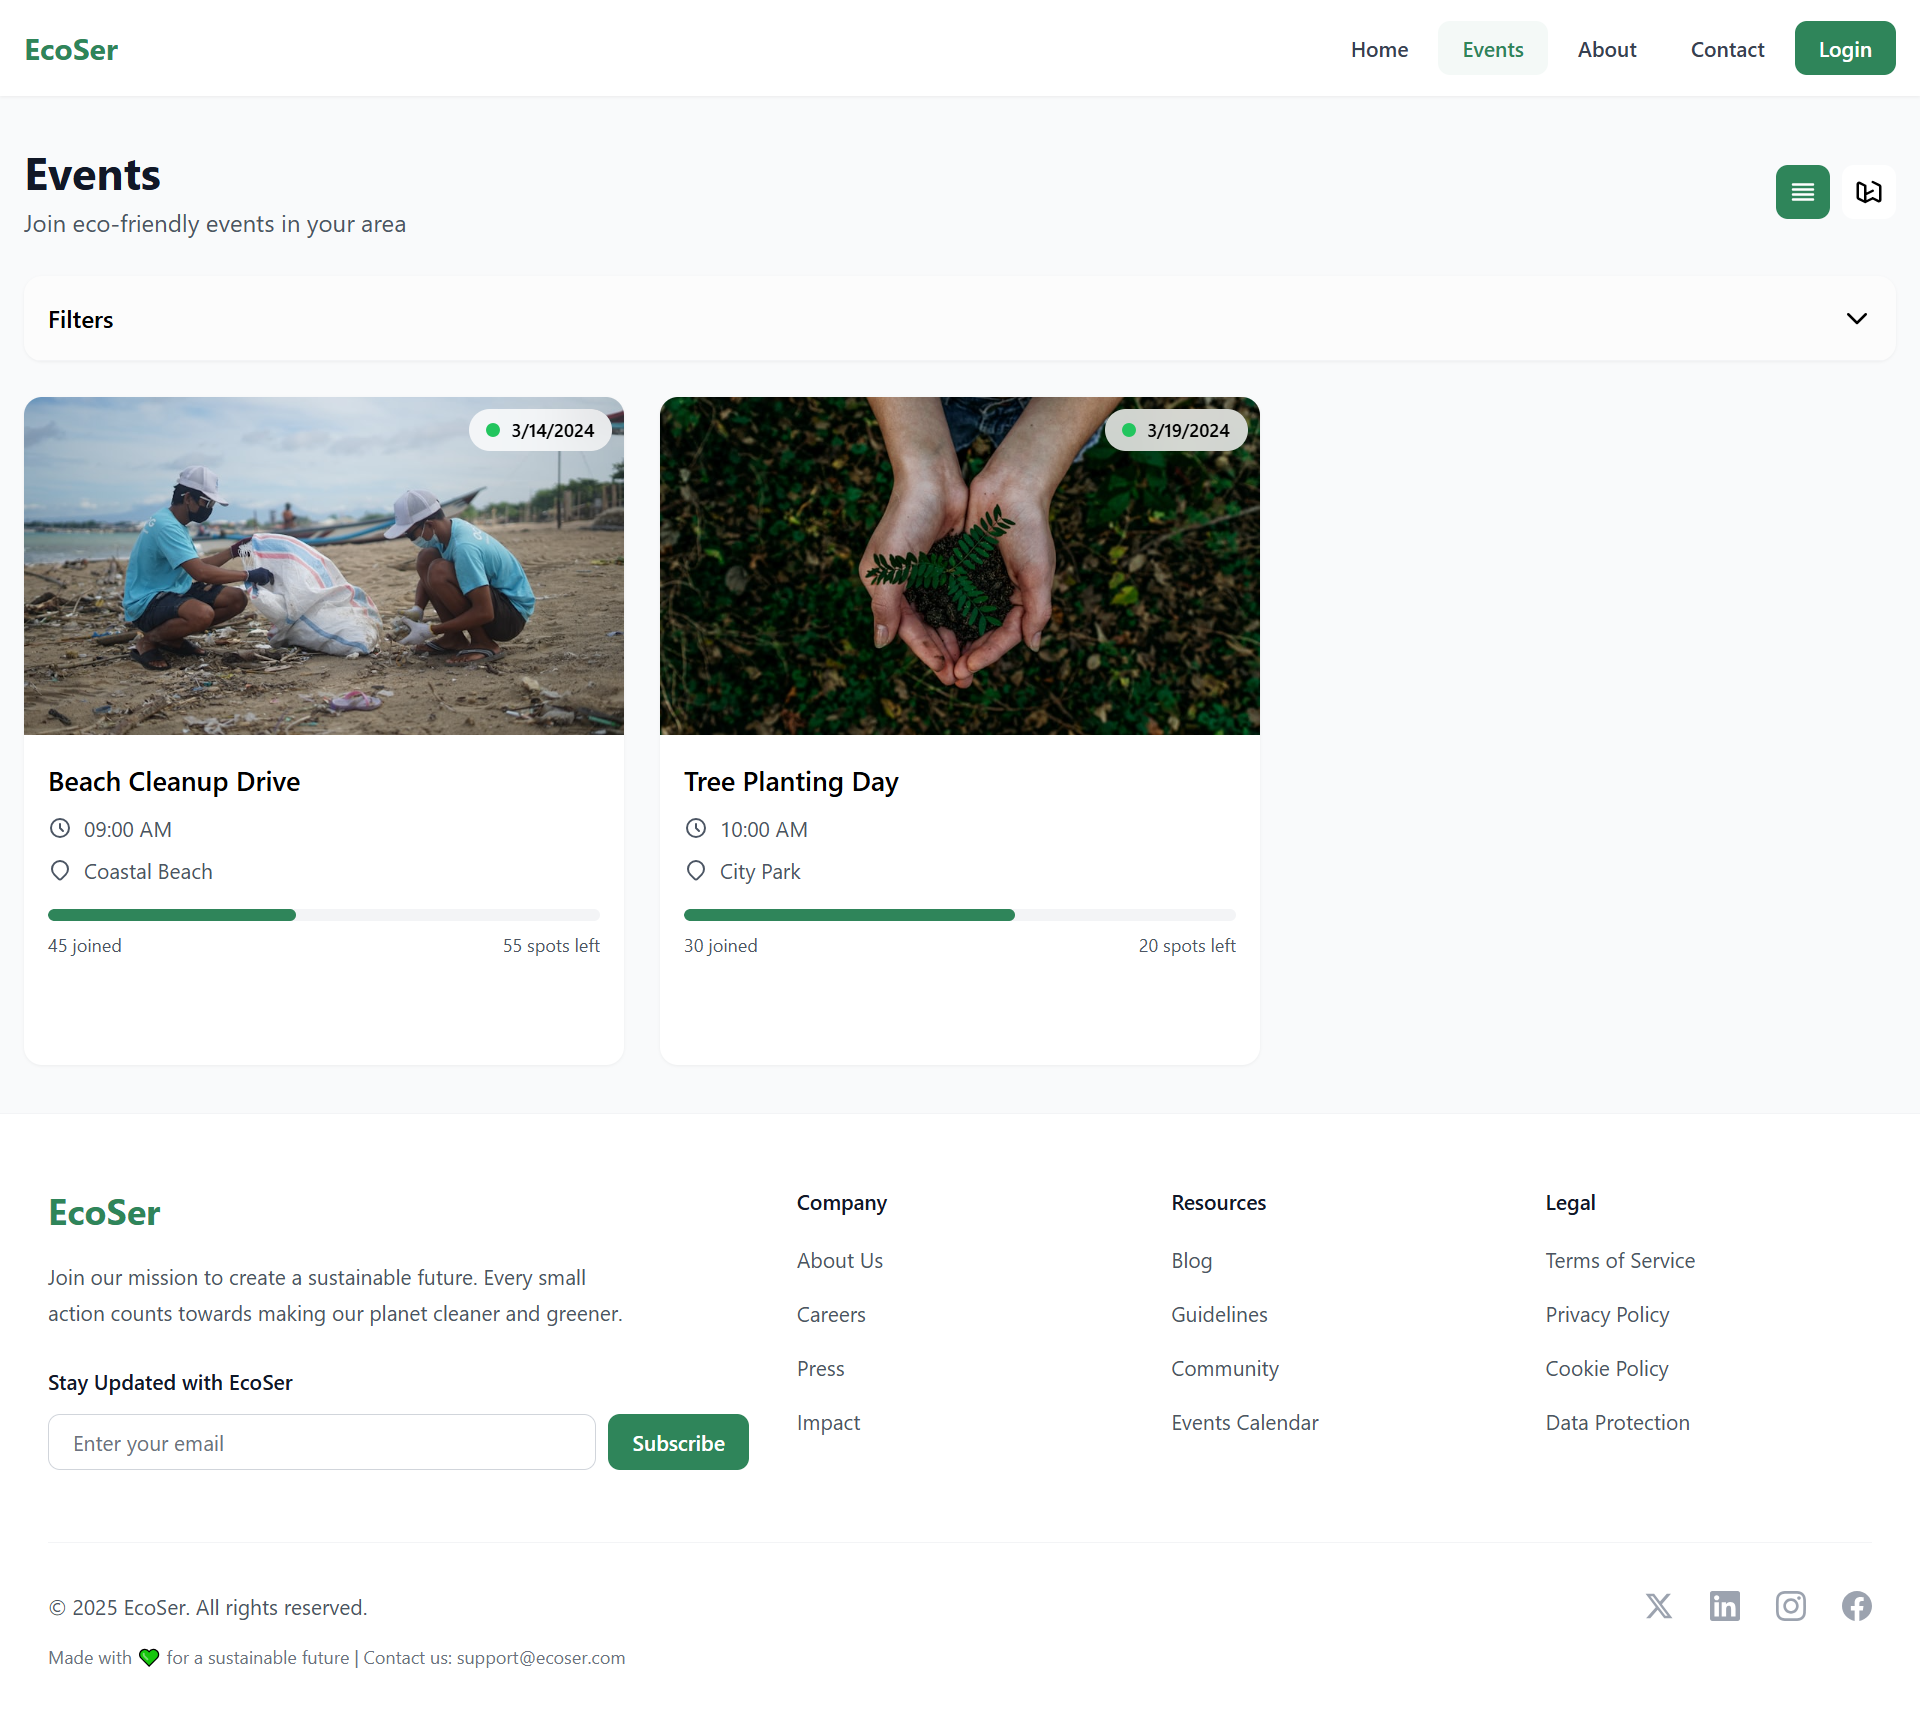Click clock icon next to 10:00 AM

click(696, 829)
